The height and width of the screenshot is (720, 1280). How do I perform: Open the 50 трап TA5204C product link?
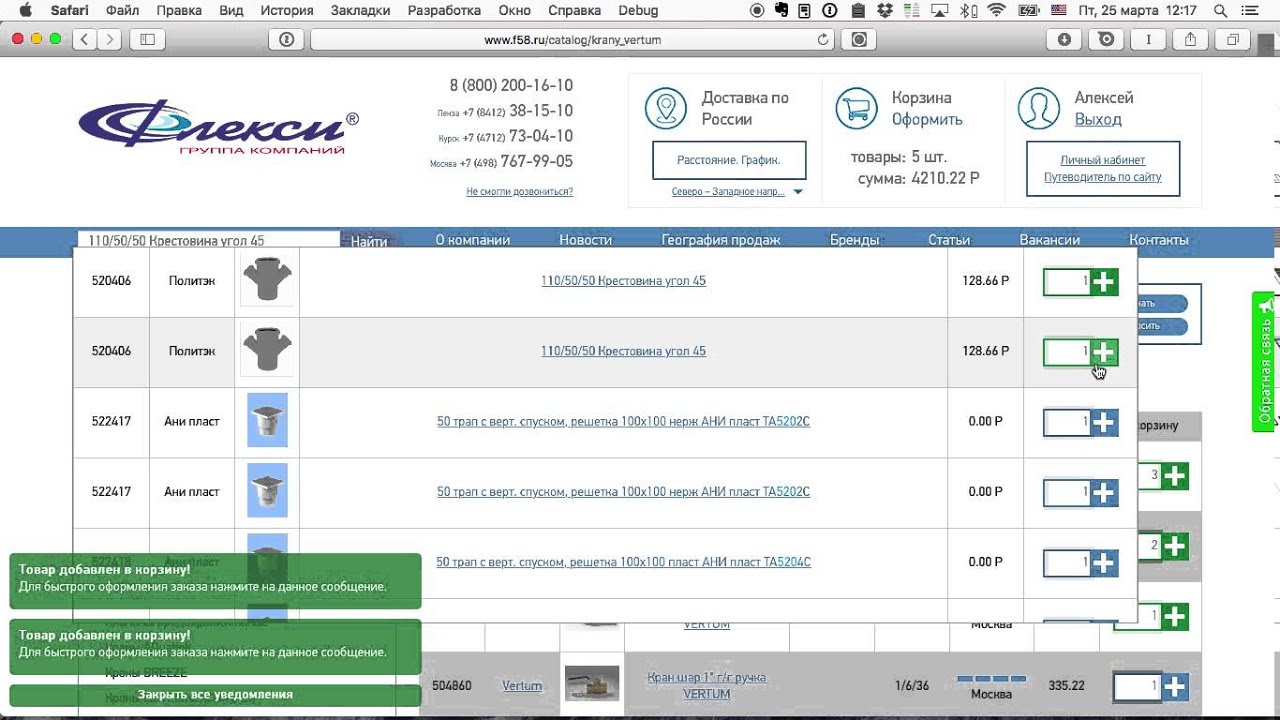(623, 562)
